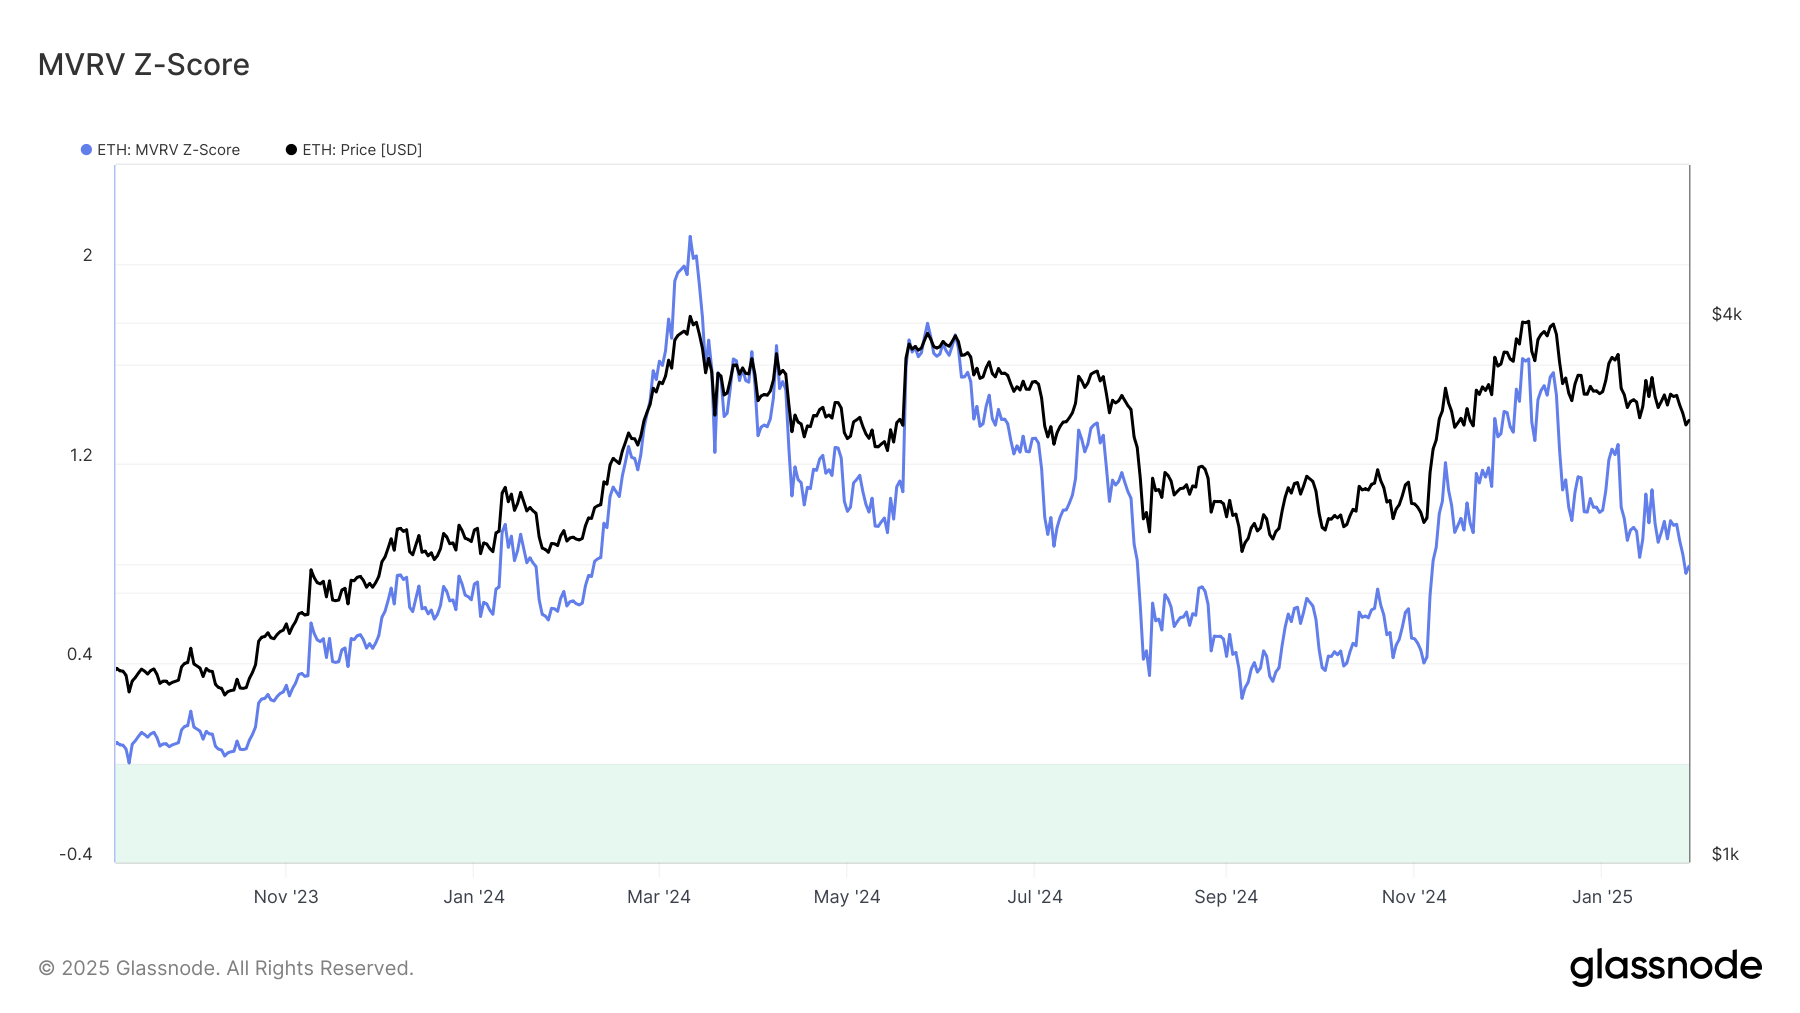This screenshot has width=1800, height=1013.
Task: Select the Jan '24 x-axis label
Action: [x=474, y=897]
